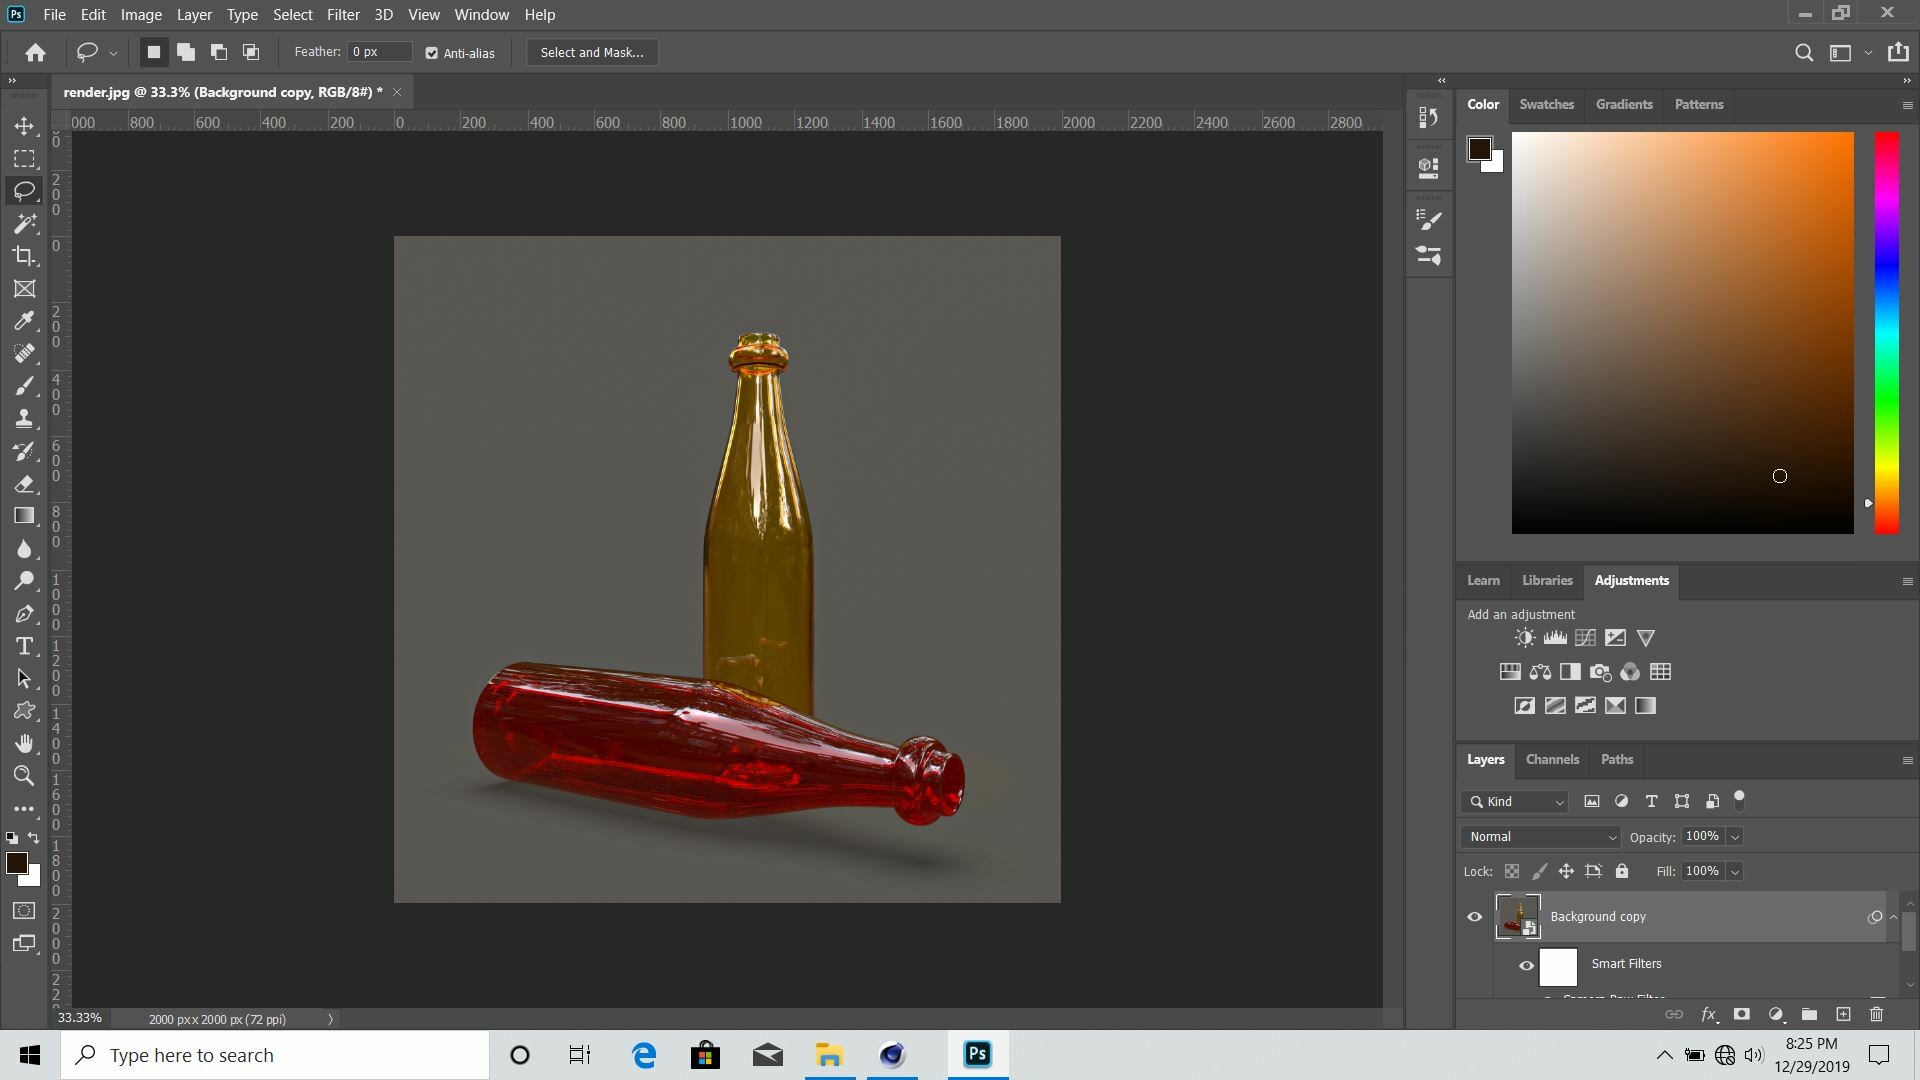Click the Select and Mask button
The image size is (1920, 1080).
point(592,52)
